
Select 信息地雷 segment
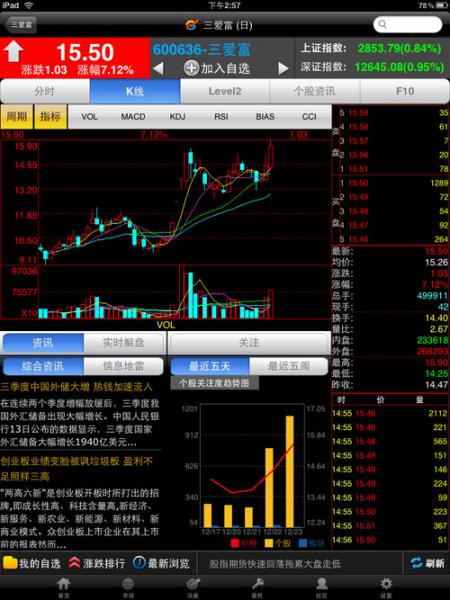pyautogui.click(x=123, y=366)
